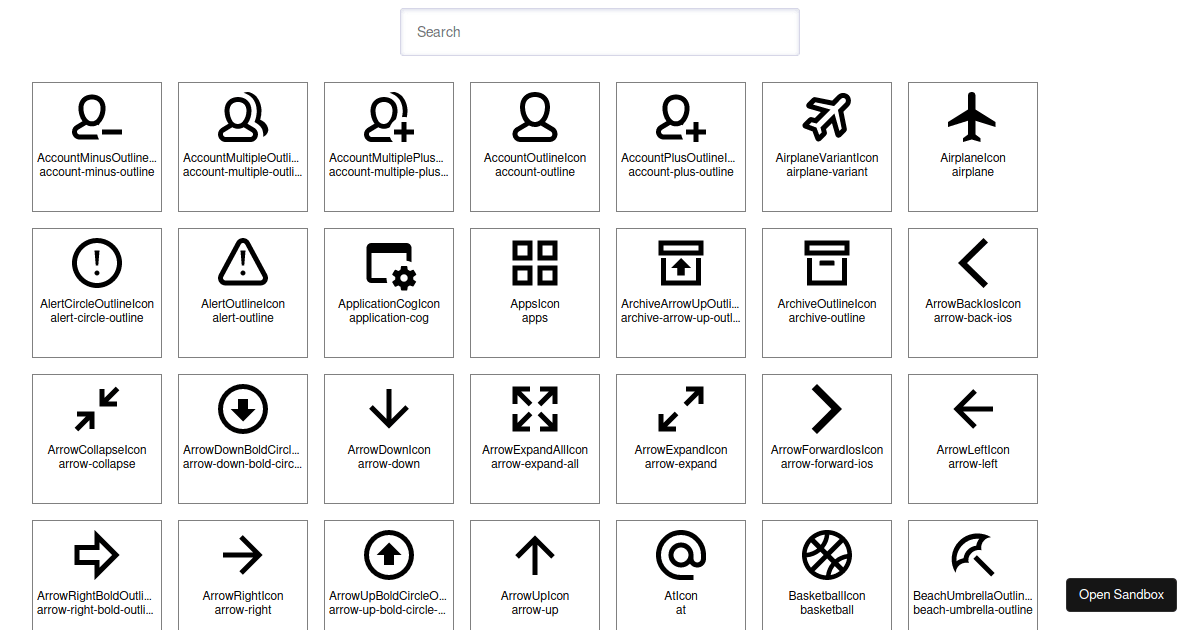This screenshot has width=1200, height=630.
Task: Click the apps grid icon
Action: tap(535, 262)
